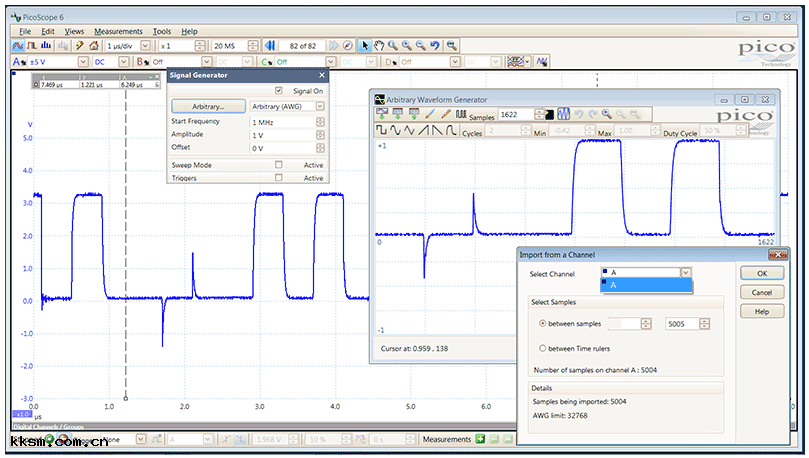This screenshot has height=458, width=809.
Task: Open the timebase 1 µs/div dropdown
Action: point(146,46)
